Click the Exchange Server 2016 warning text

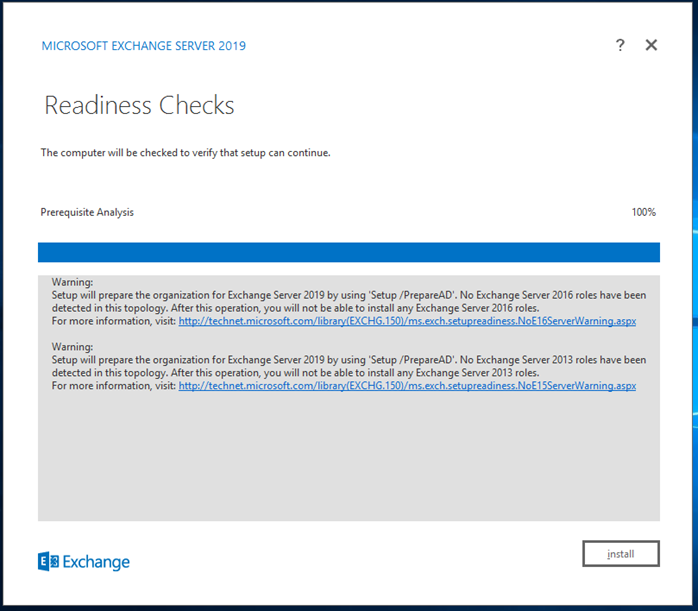349,301
